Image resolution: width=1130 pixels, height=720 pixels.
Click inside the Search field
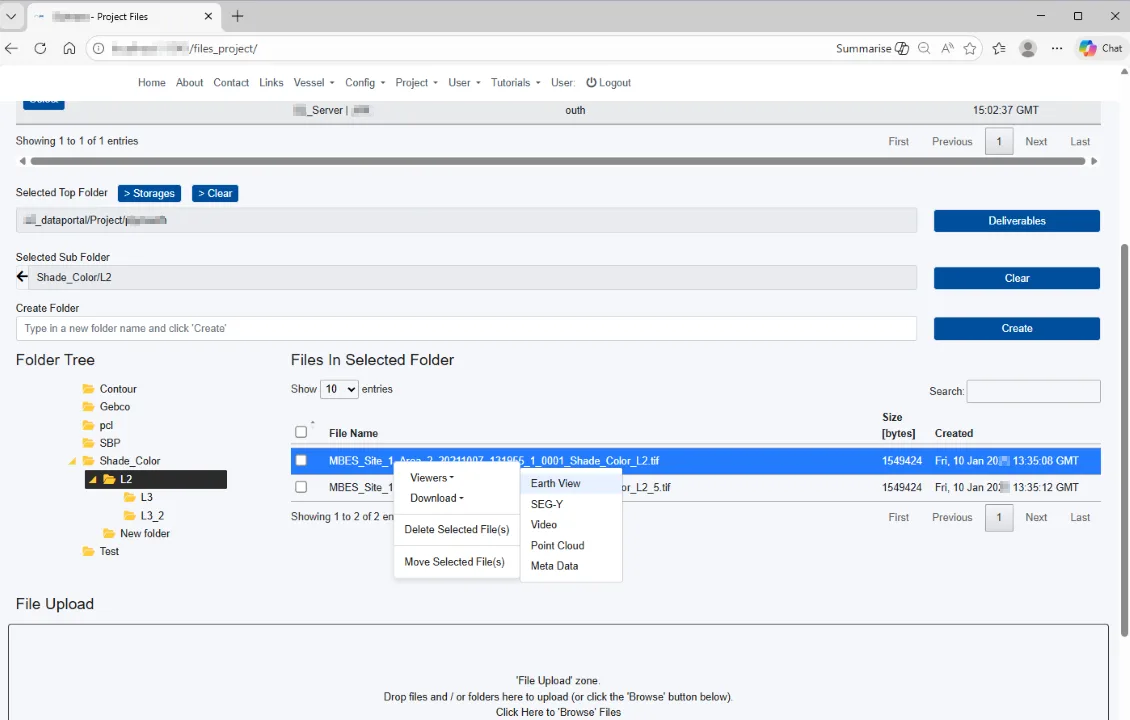[1033, 391]
